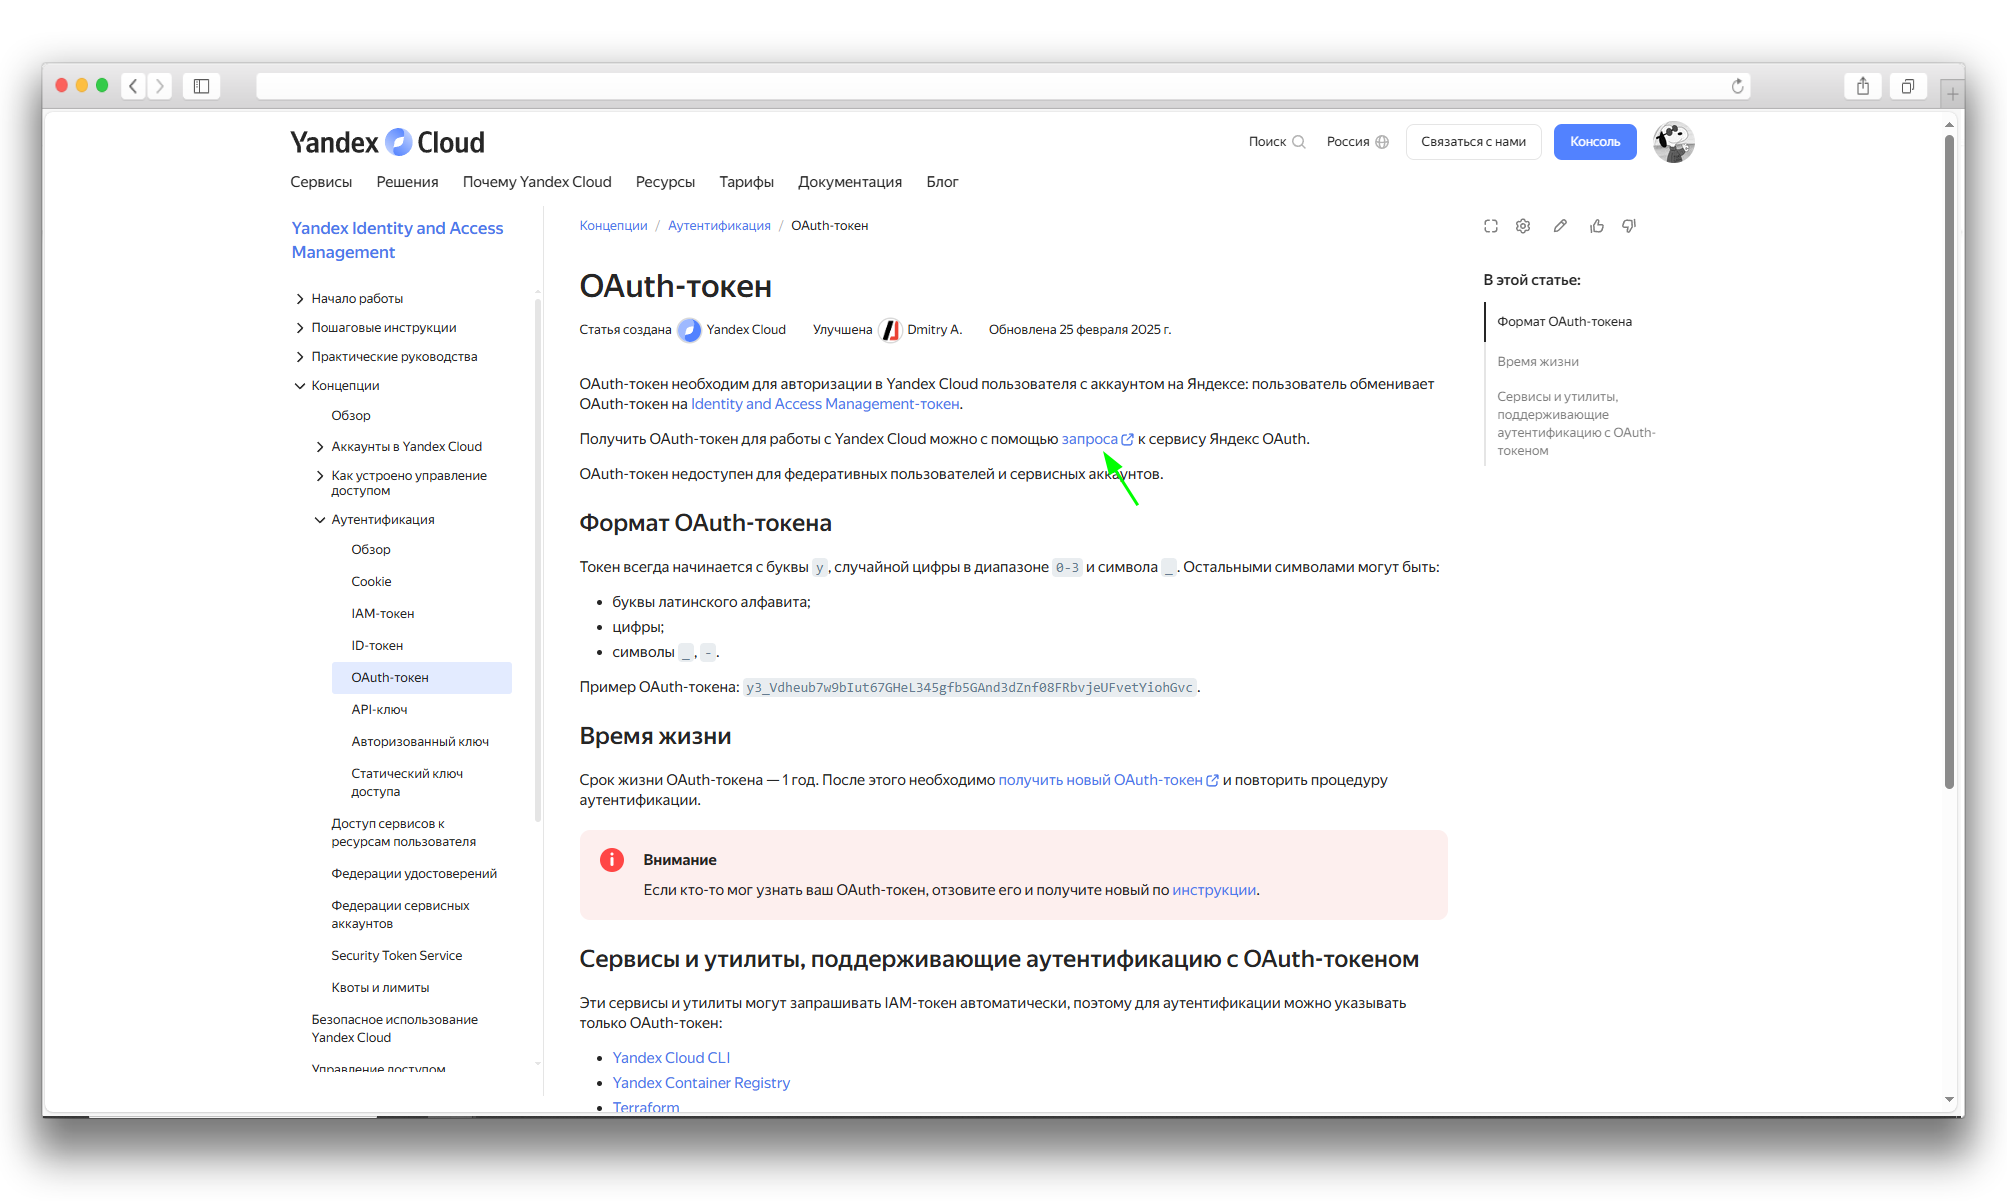The width and height of the screenshot is (2007, 1201).
Task: Click external link icon next to запроса
Action: [1127, 439]
